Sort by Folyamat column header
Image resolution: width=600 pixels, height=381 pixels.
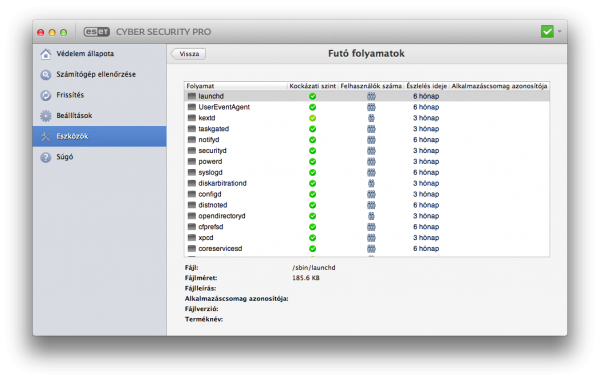pyautogui.click(x=236, y=86)
